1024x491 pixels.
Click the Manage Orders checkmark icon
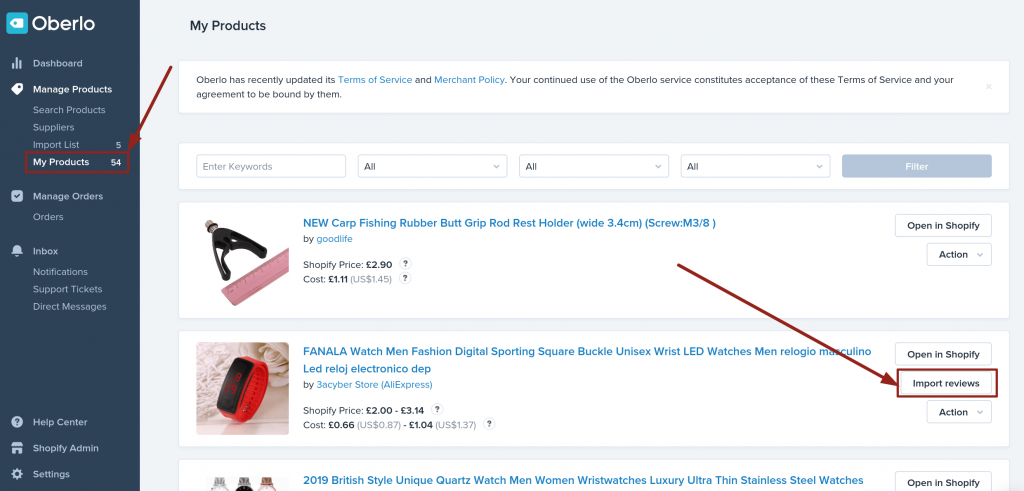[17, 196]
